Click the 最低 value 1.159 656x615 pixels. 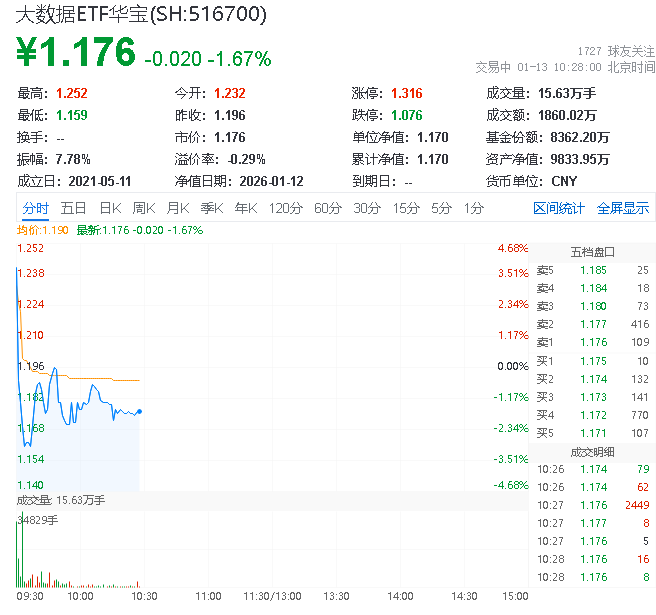[x=72, y=115]
